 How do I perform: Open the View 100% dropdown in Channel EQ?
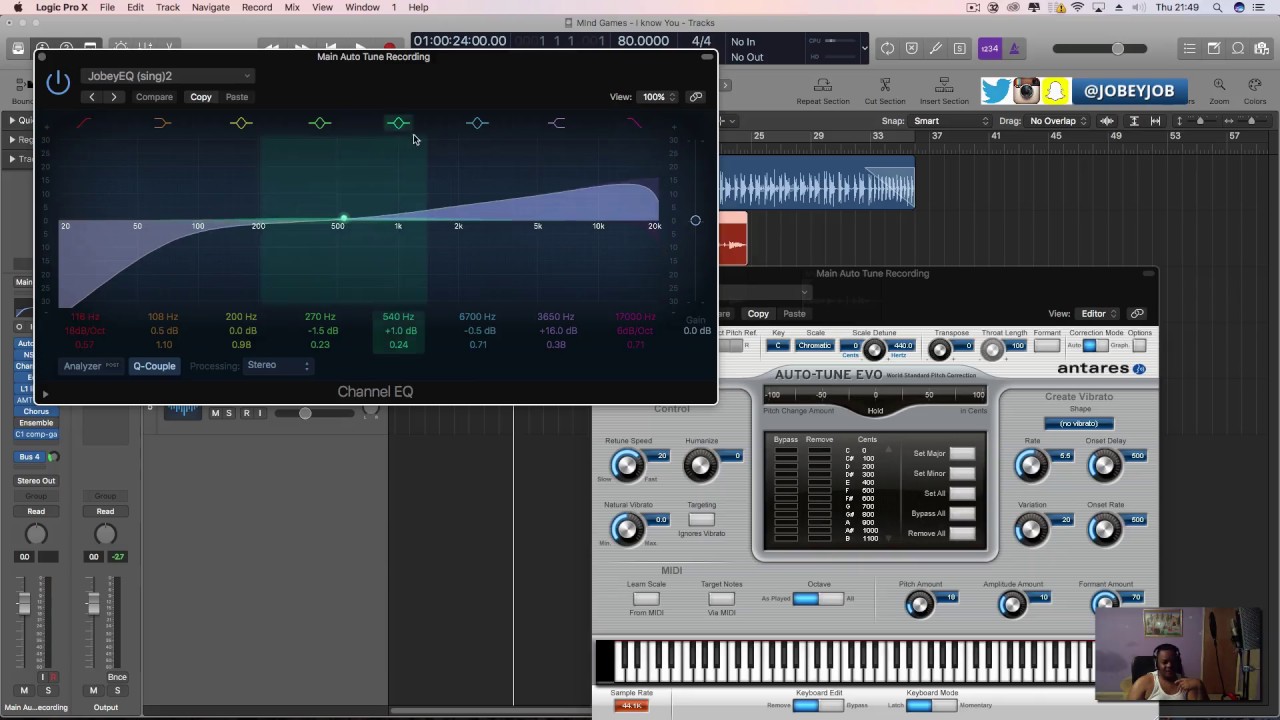coord(658,97)
